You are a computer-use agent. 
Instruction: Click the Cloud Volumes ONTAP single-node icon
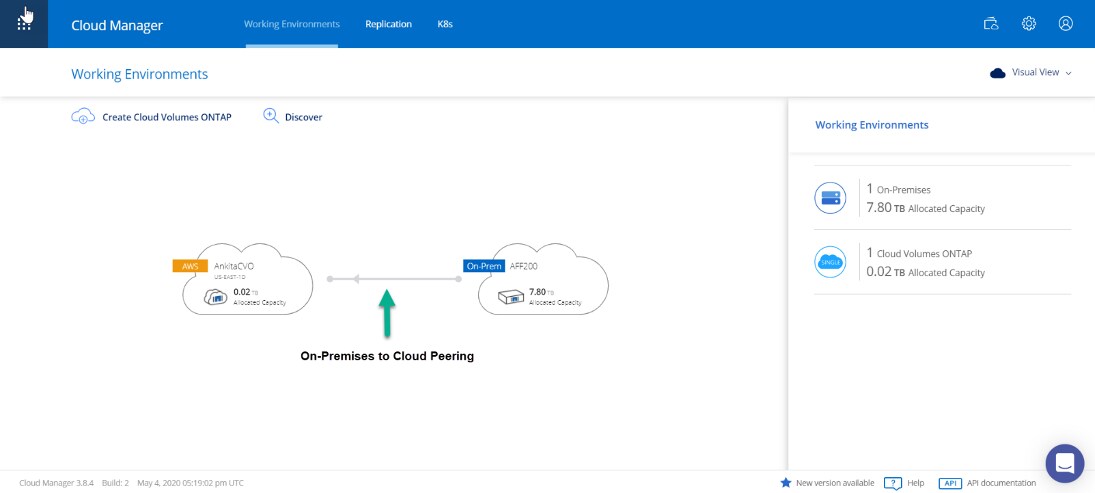pos(830,262)
